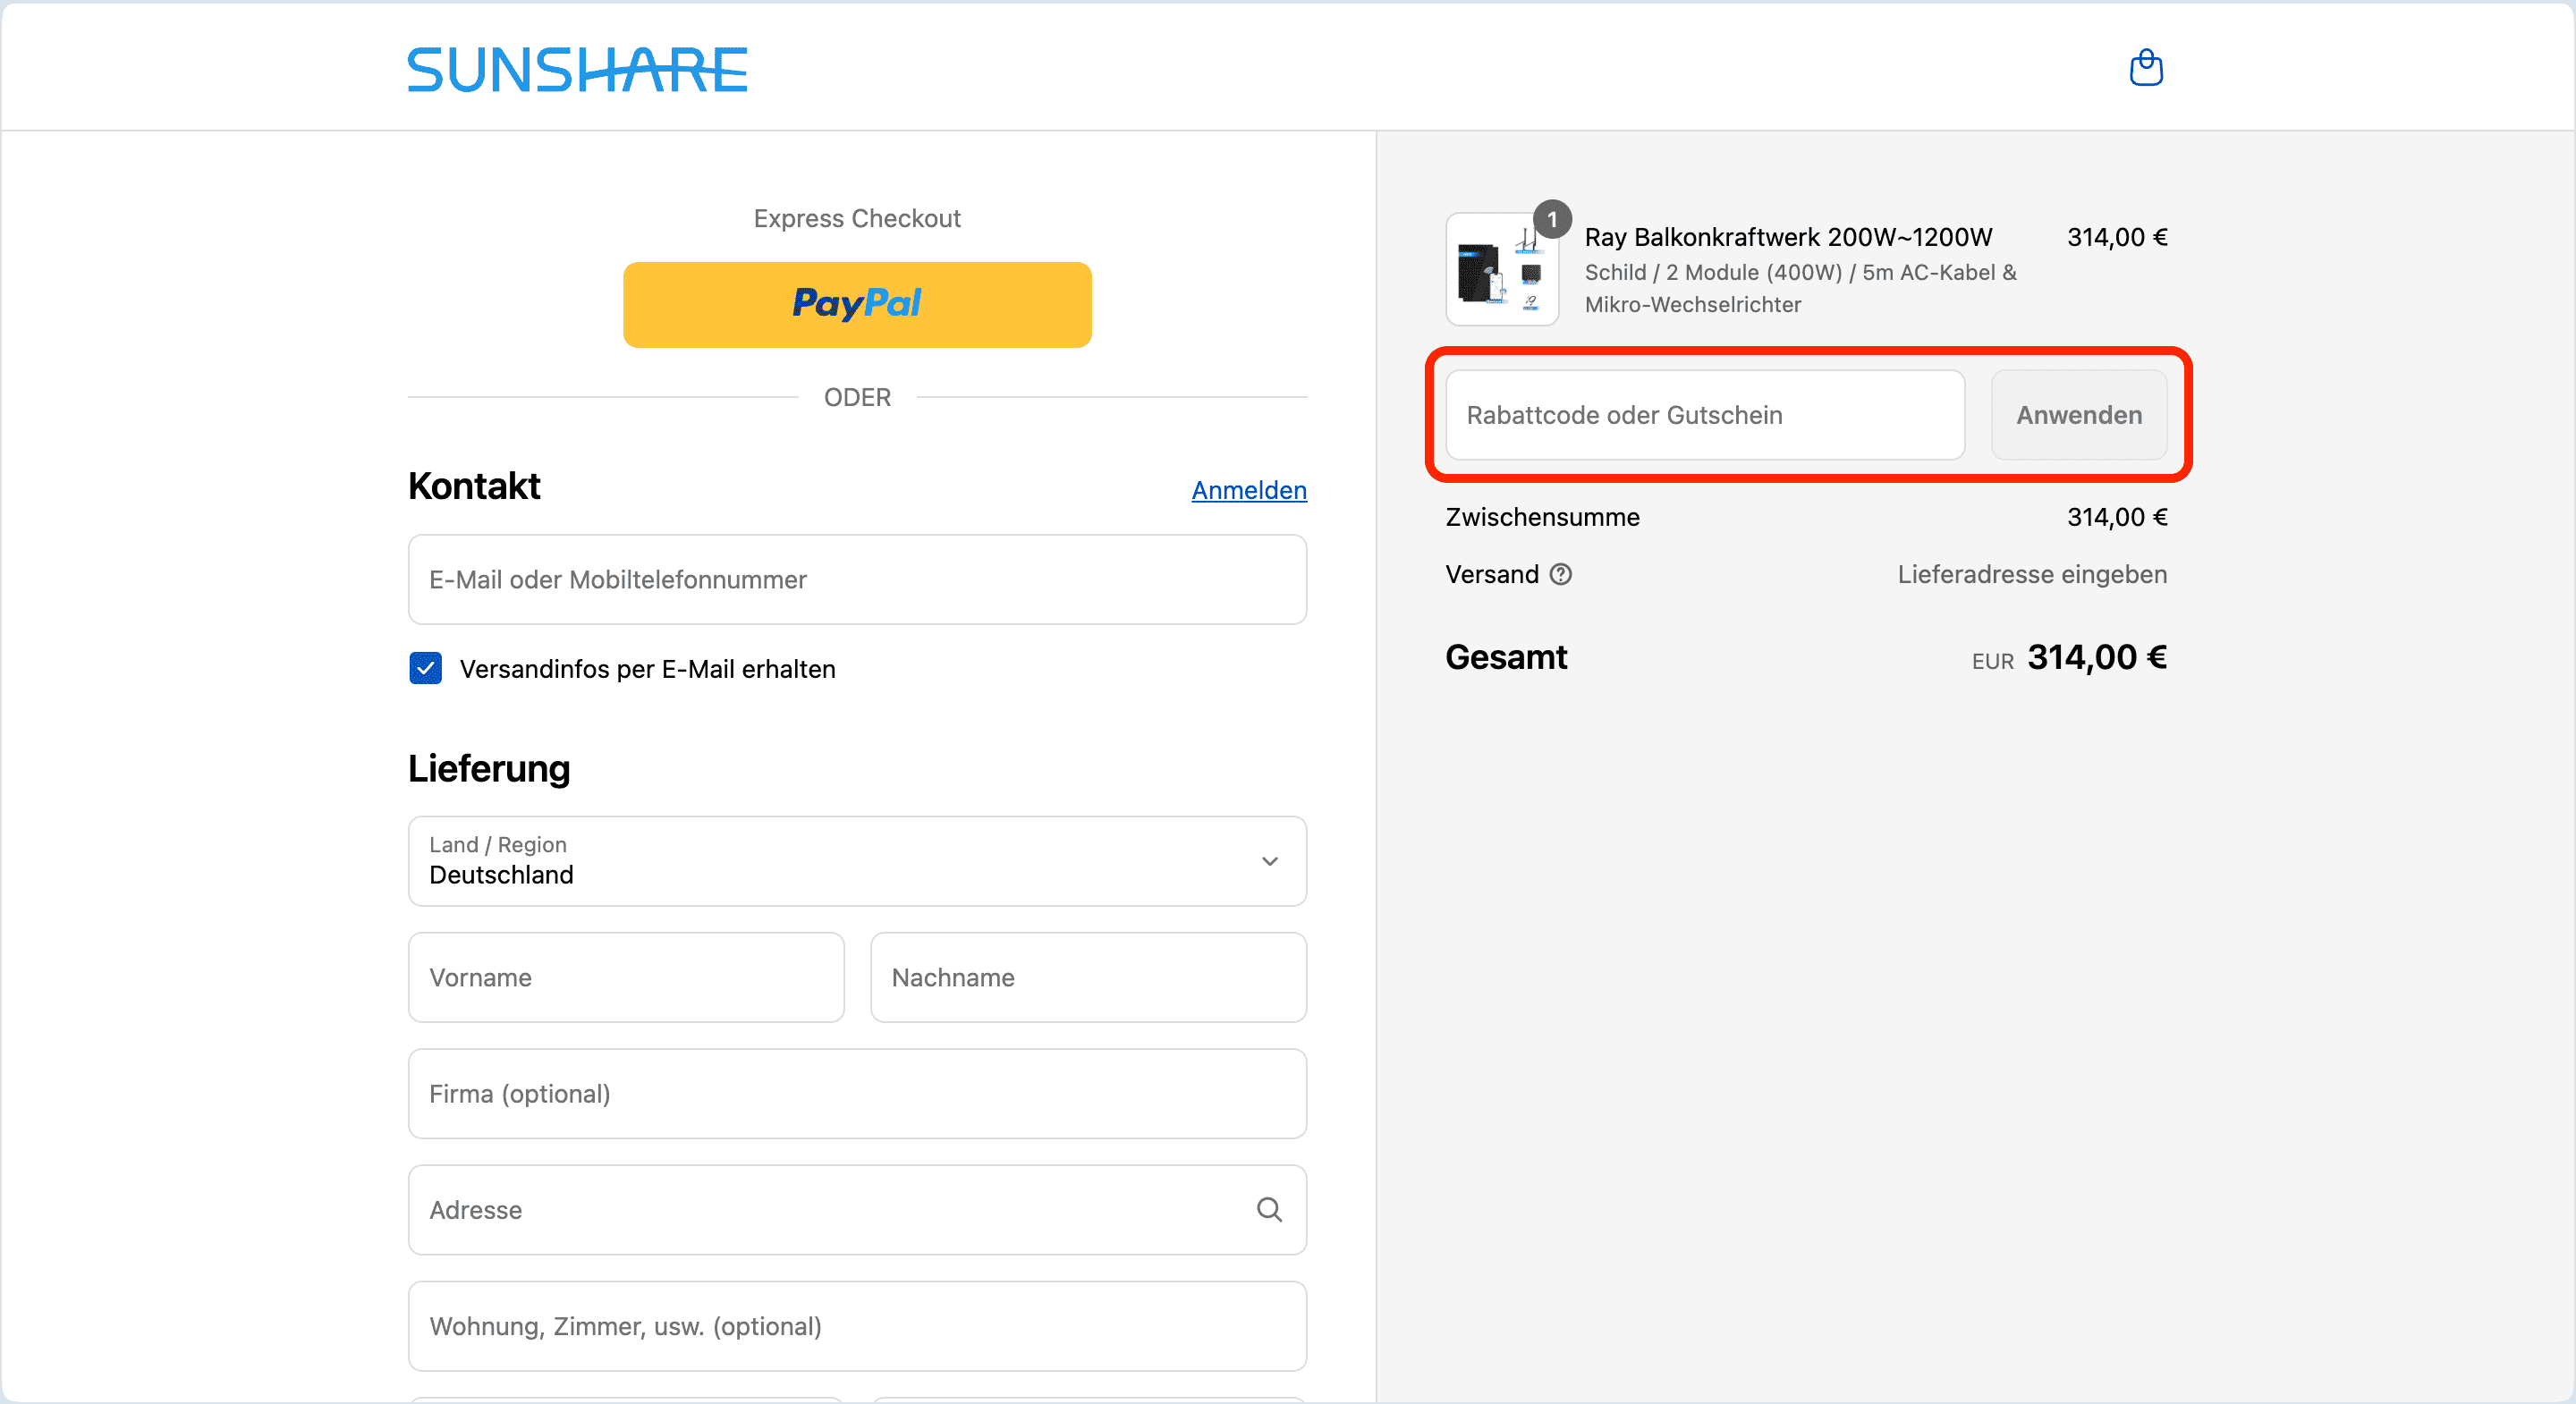Focus the Rabattcode oder Gutschein field
Viewport: 2576px width, 1404px height.
click(1705, 415)
